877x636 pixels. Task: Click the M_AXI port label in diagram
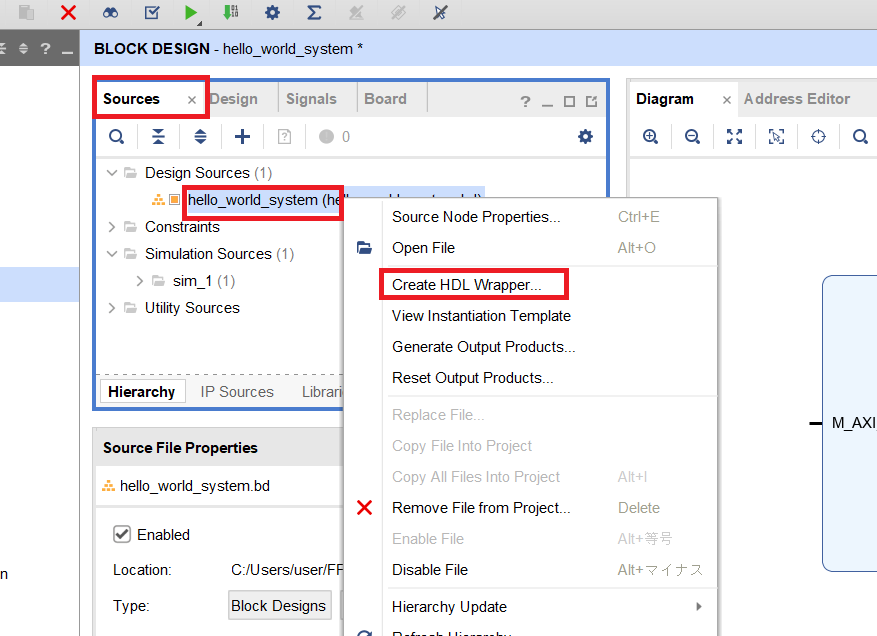[x=854, y=423]
